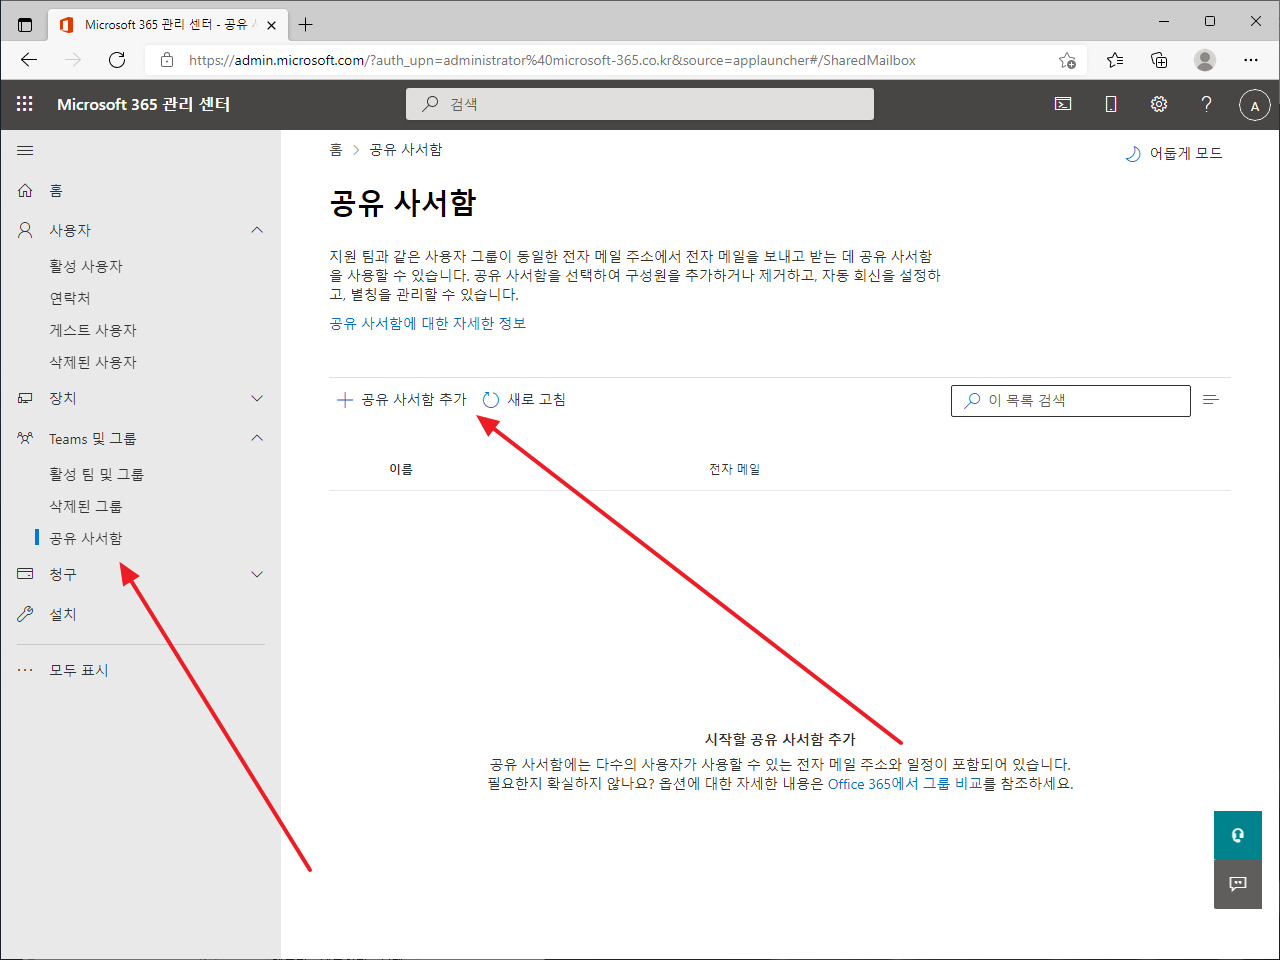Viewport: 1280px width, 960px height.
Task: Open the mobile app icon in header
Action: click(1111, 104)
